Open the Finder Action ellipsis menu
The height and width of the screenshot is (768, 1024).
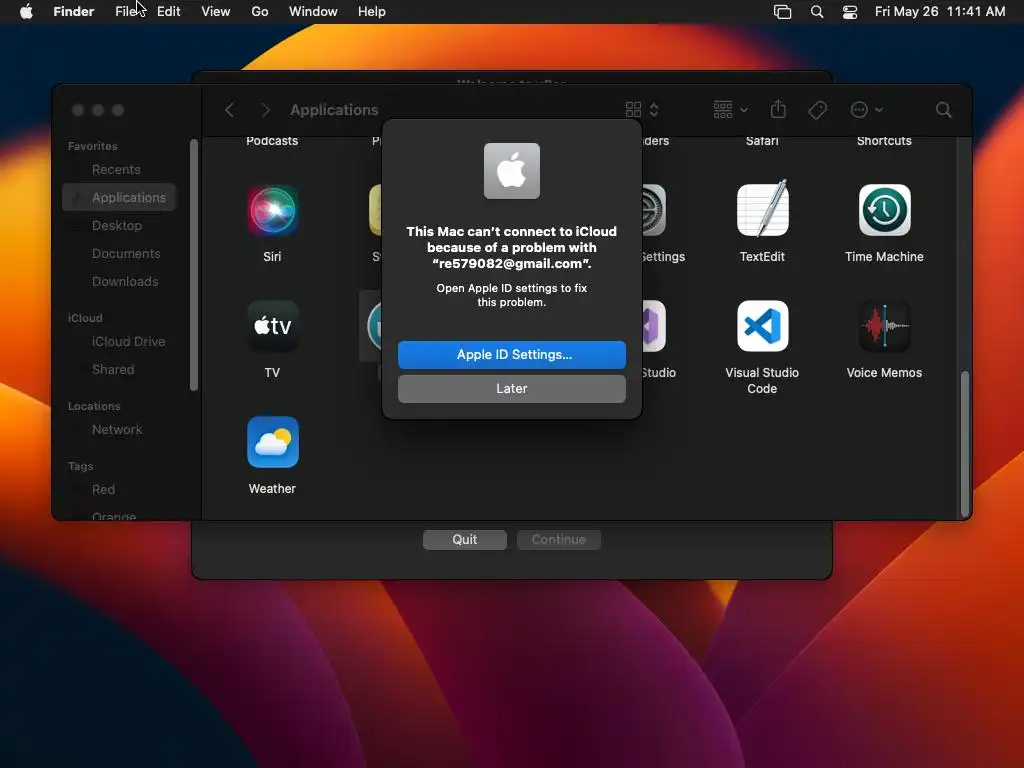(x=867, y=110)
